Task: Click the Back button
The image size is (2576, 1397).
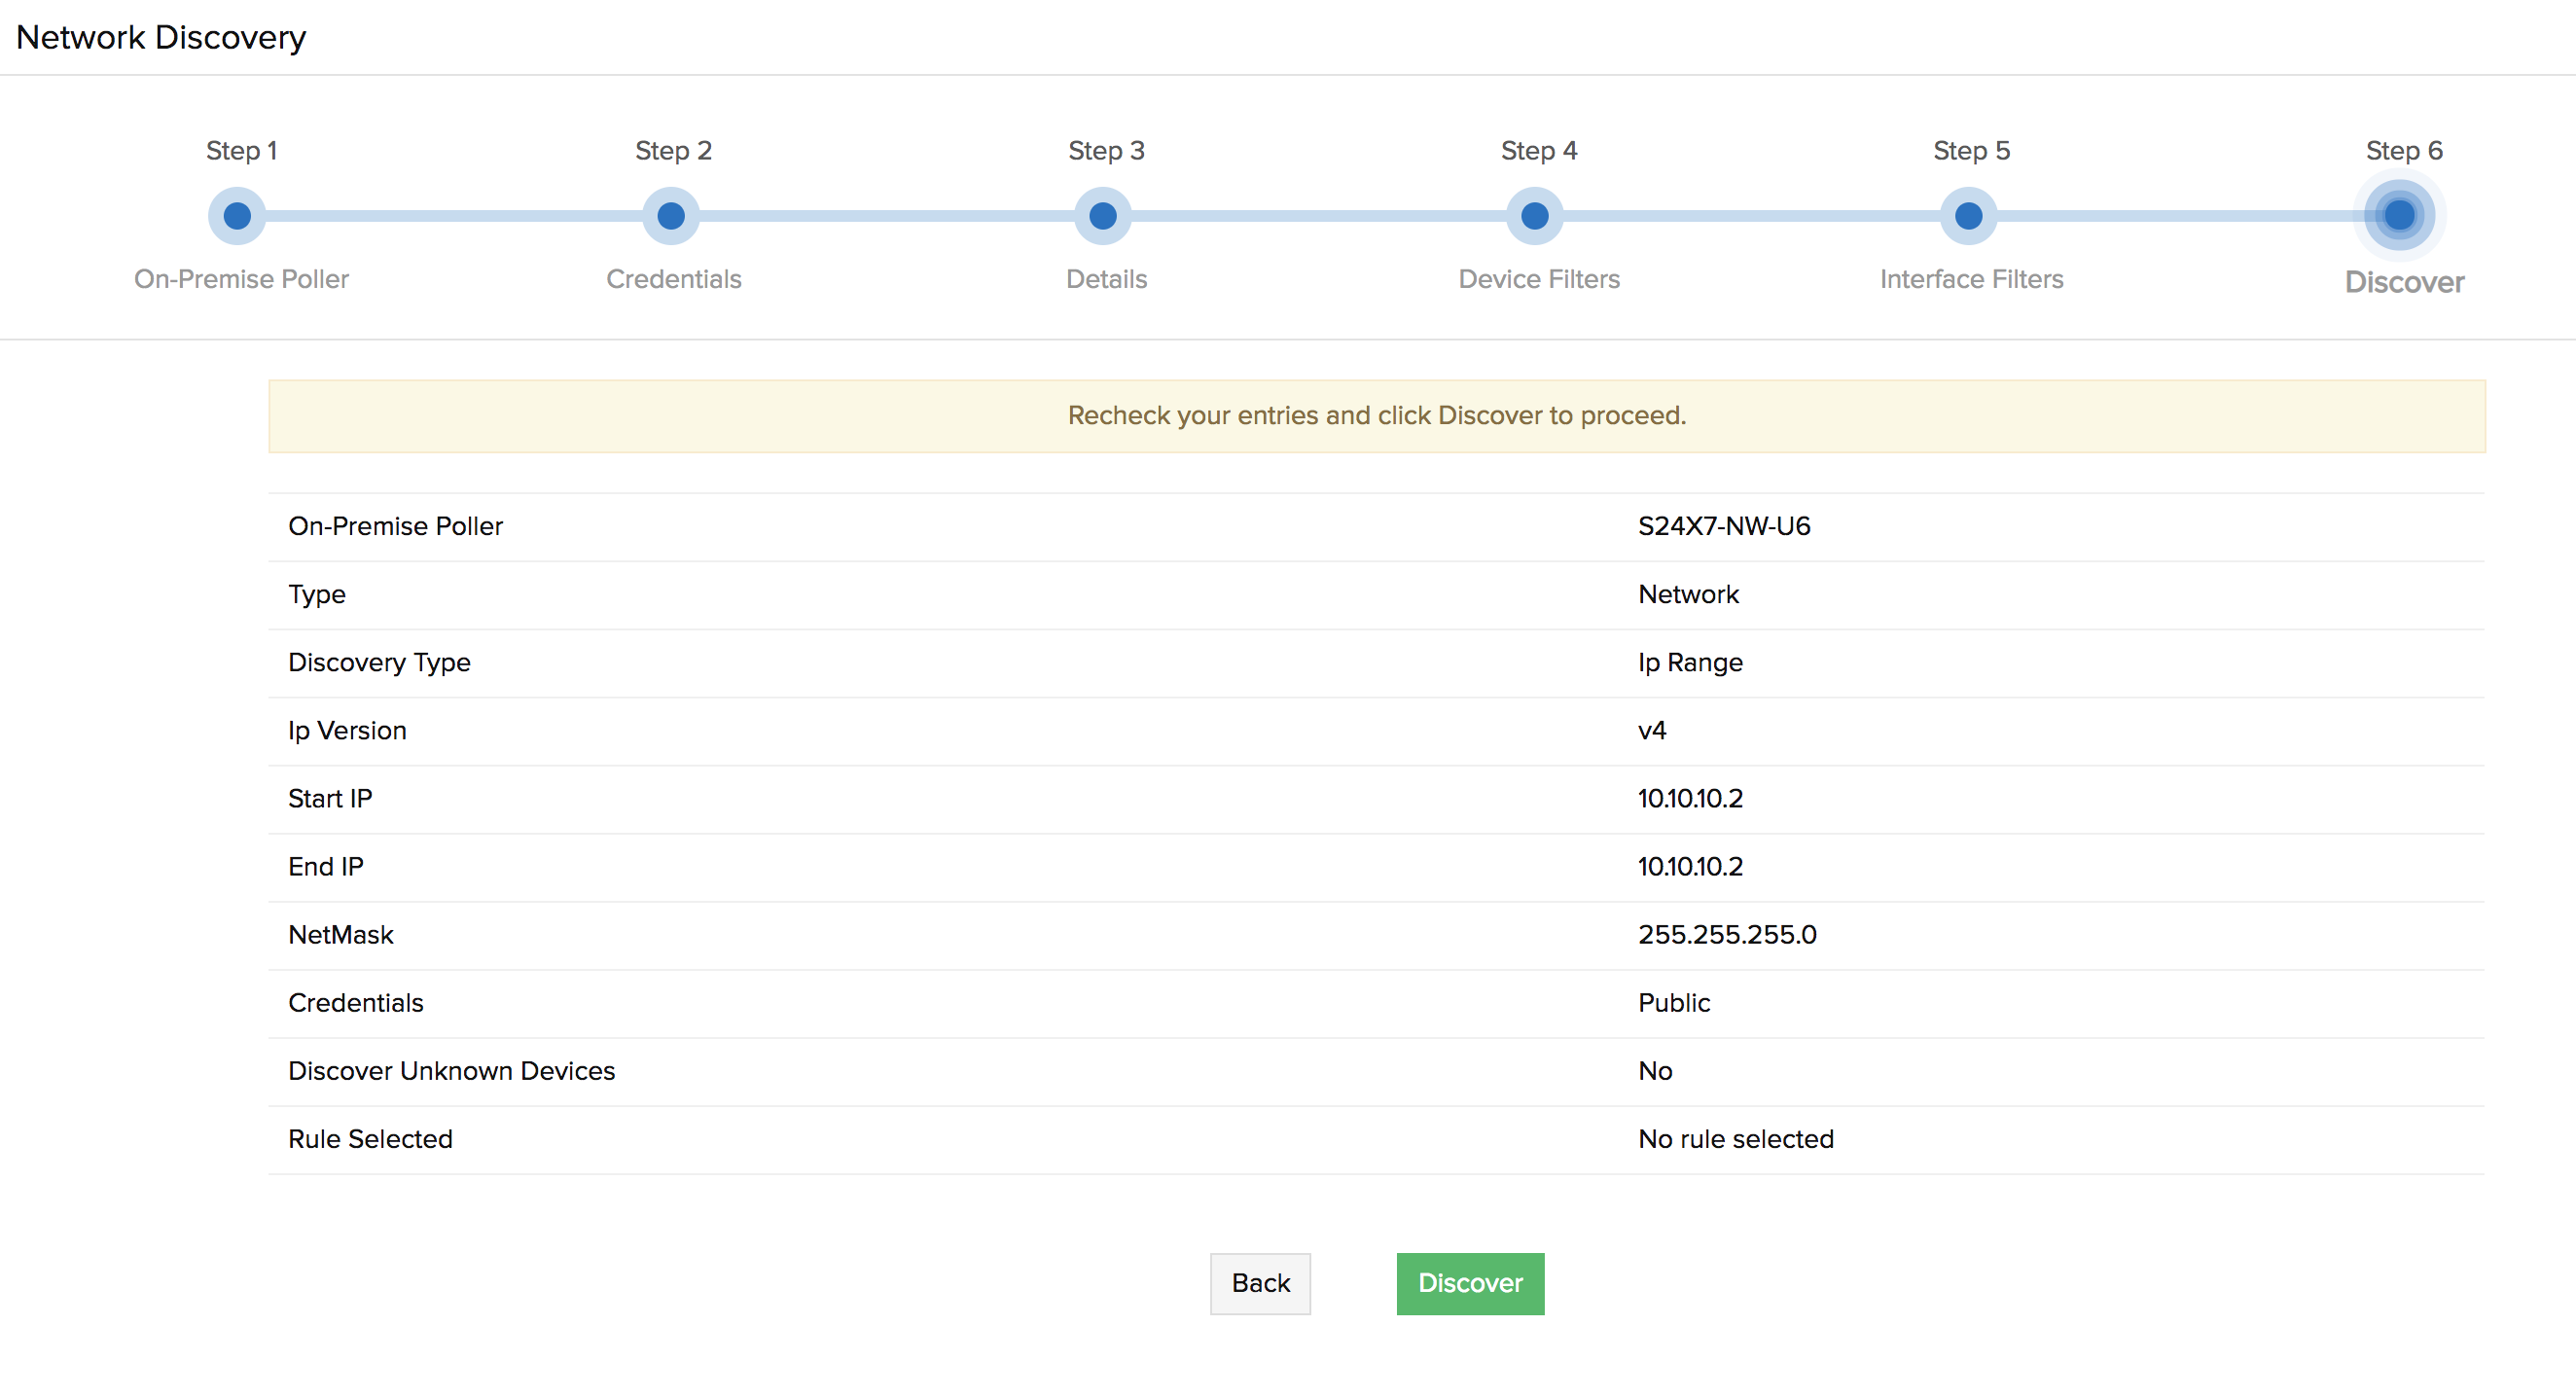Action: 1259,1283
